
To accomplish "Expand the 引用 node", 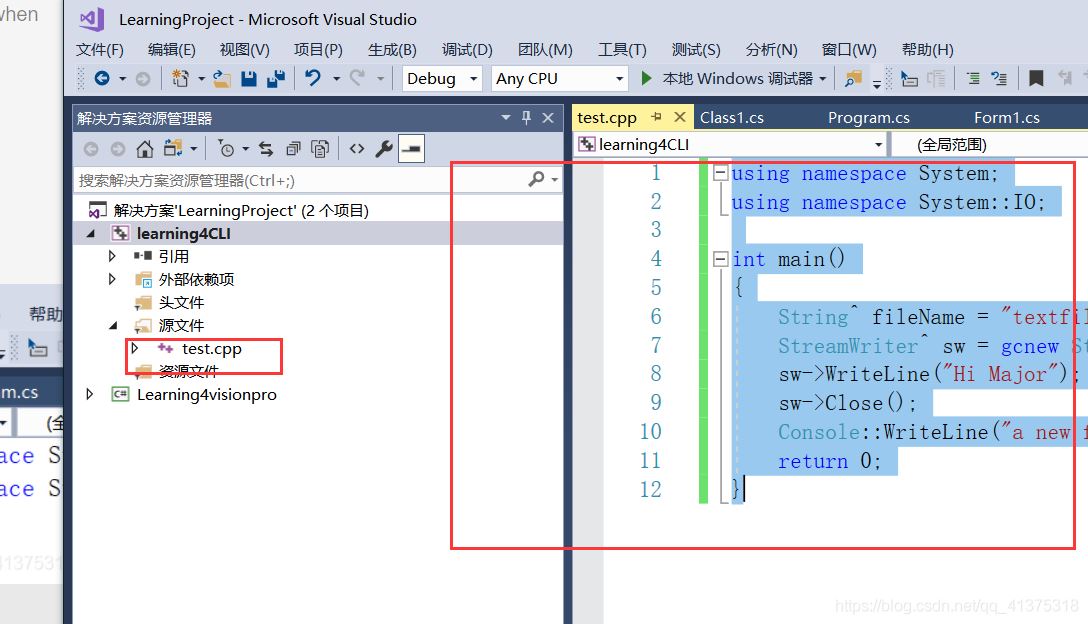I will (x=112, y=256).
